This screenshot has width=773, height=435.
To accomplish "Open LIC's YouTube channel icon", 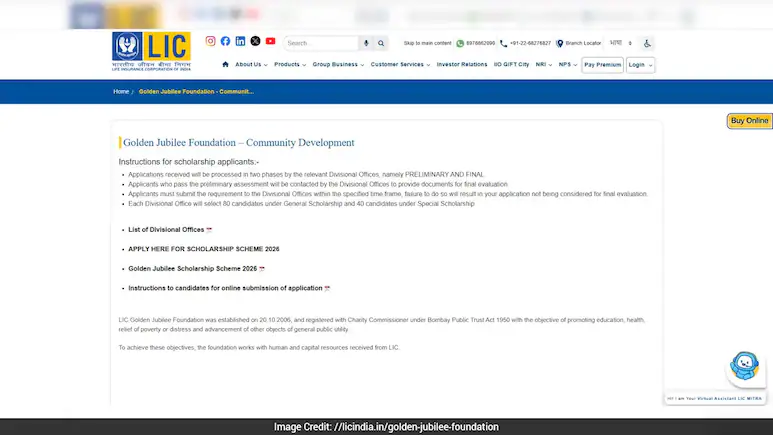I will click(270, 41).
